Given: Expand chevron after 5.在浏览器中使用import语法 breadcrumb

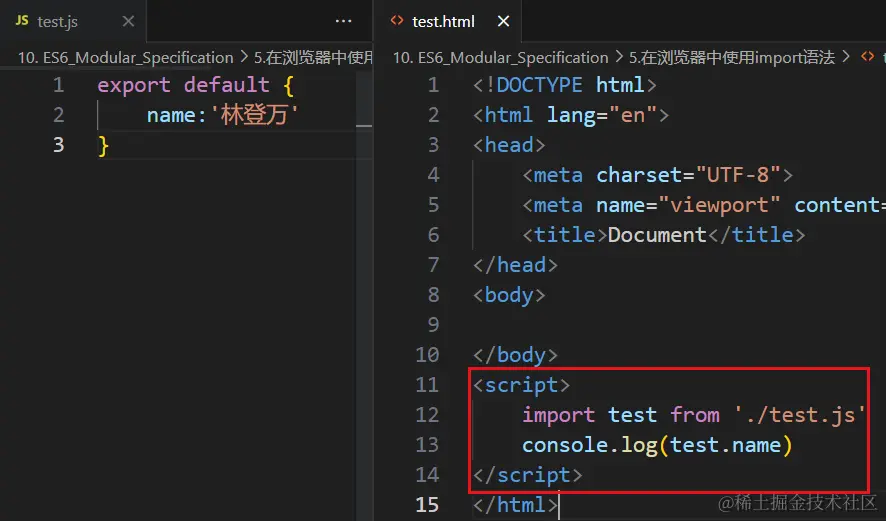Looking at the screenshot, I should click(x=846, y=57).
